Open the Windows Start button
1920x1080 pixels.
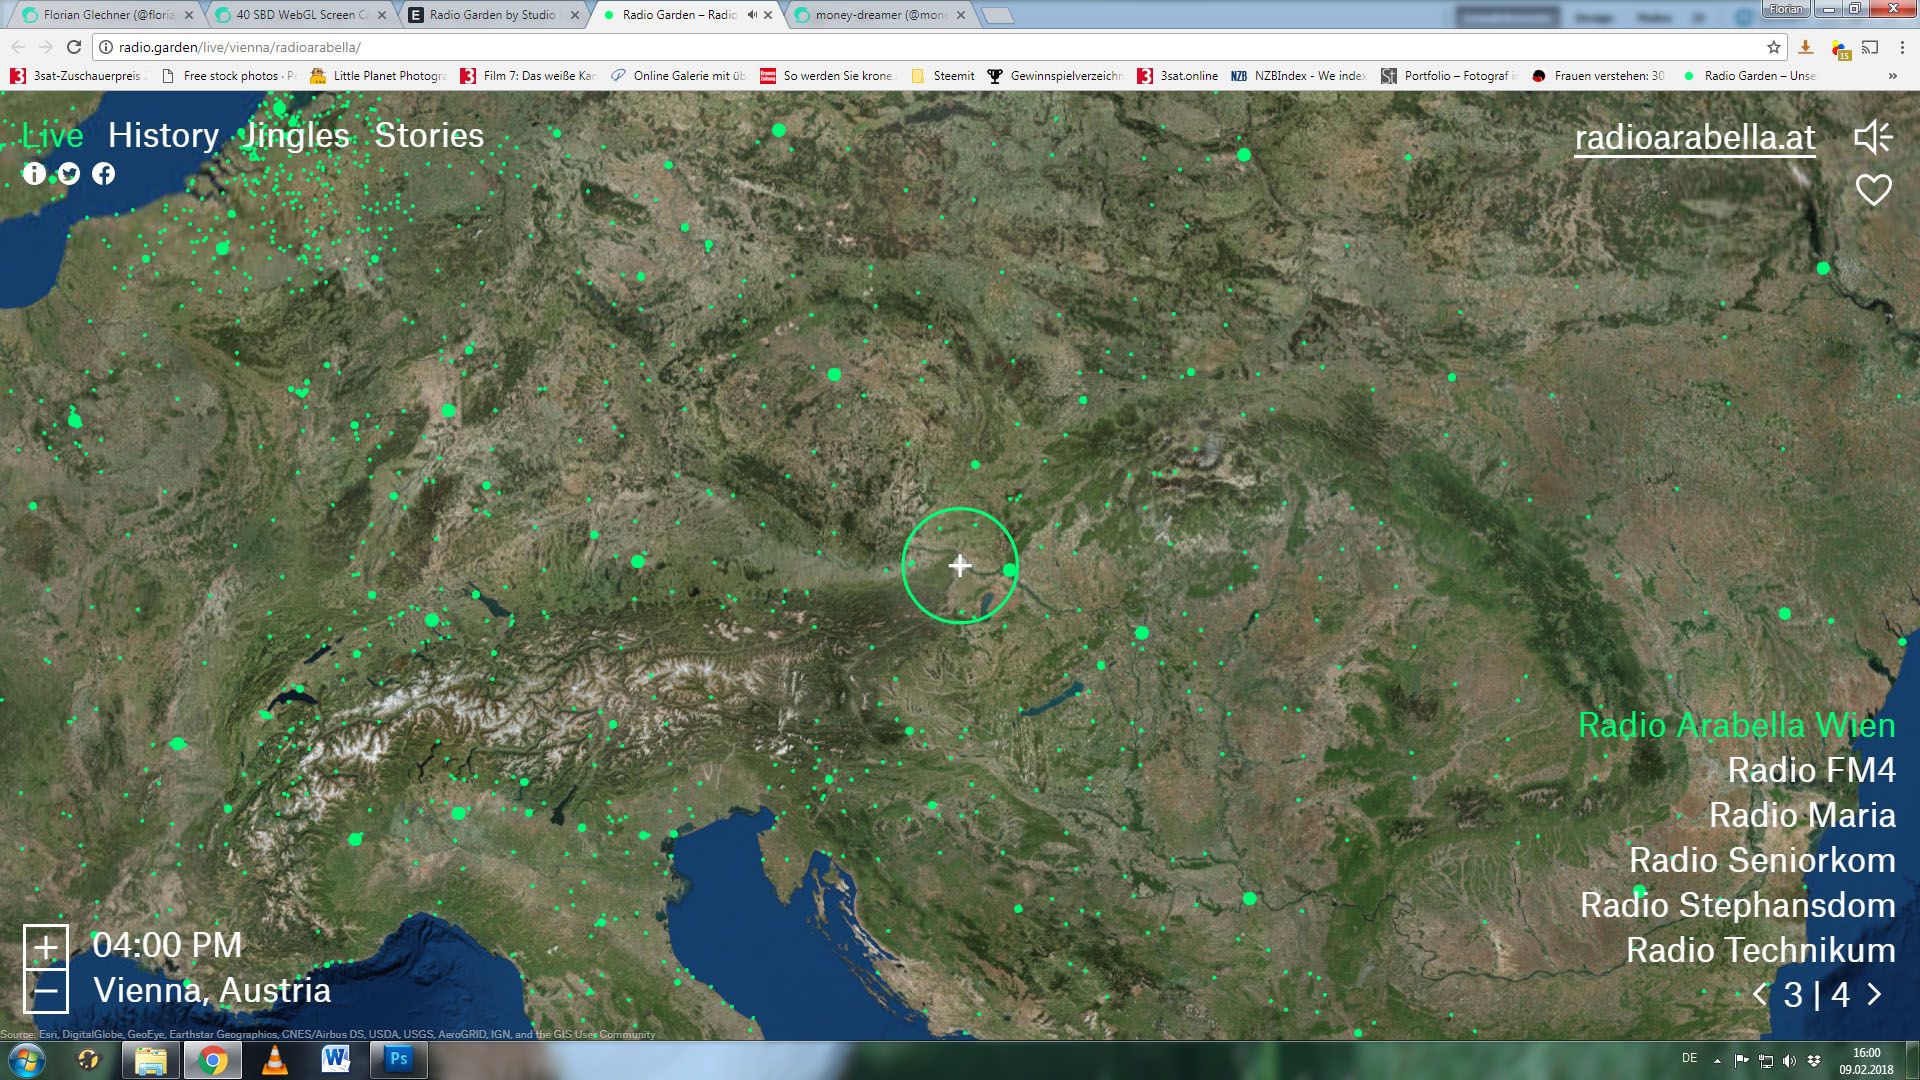[26, 1060]
